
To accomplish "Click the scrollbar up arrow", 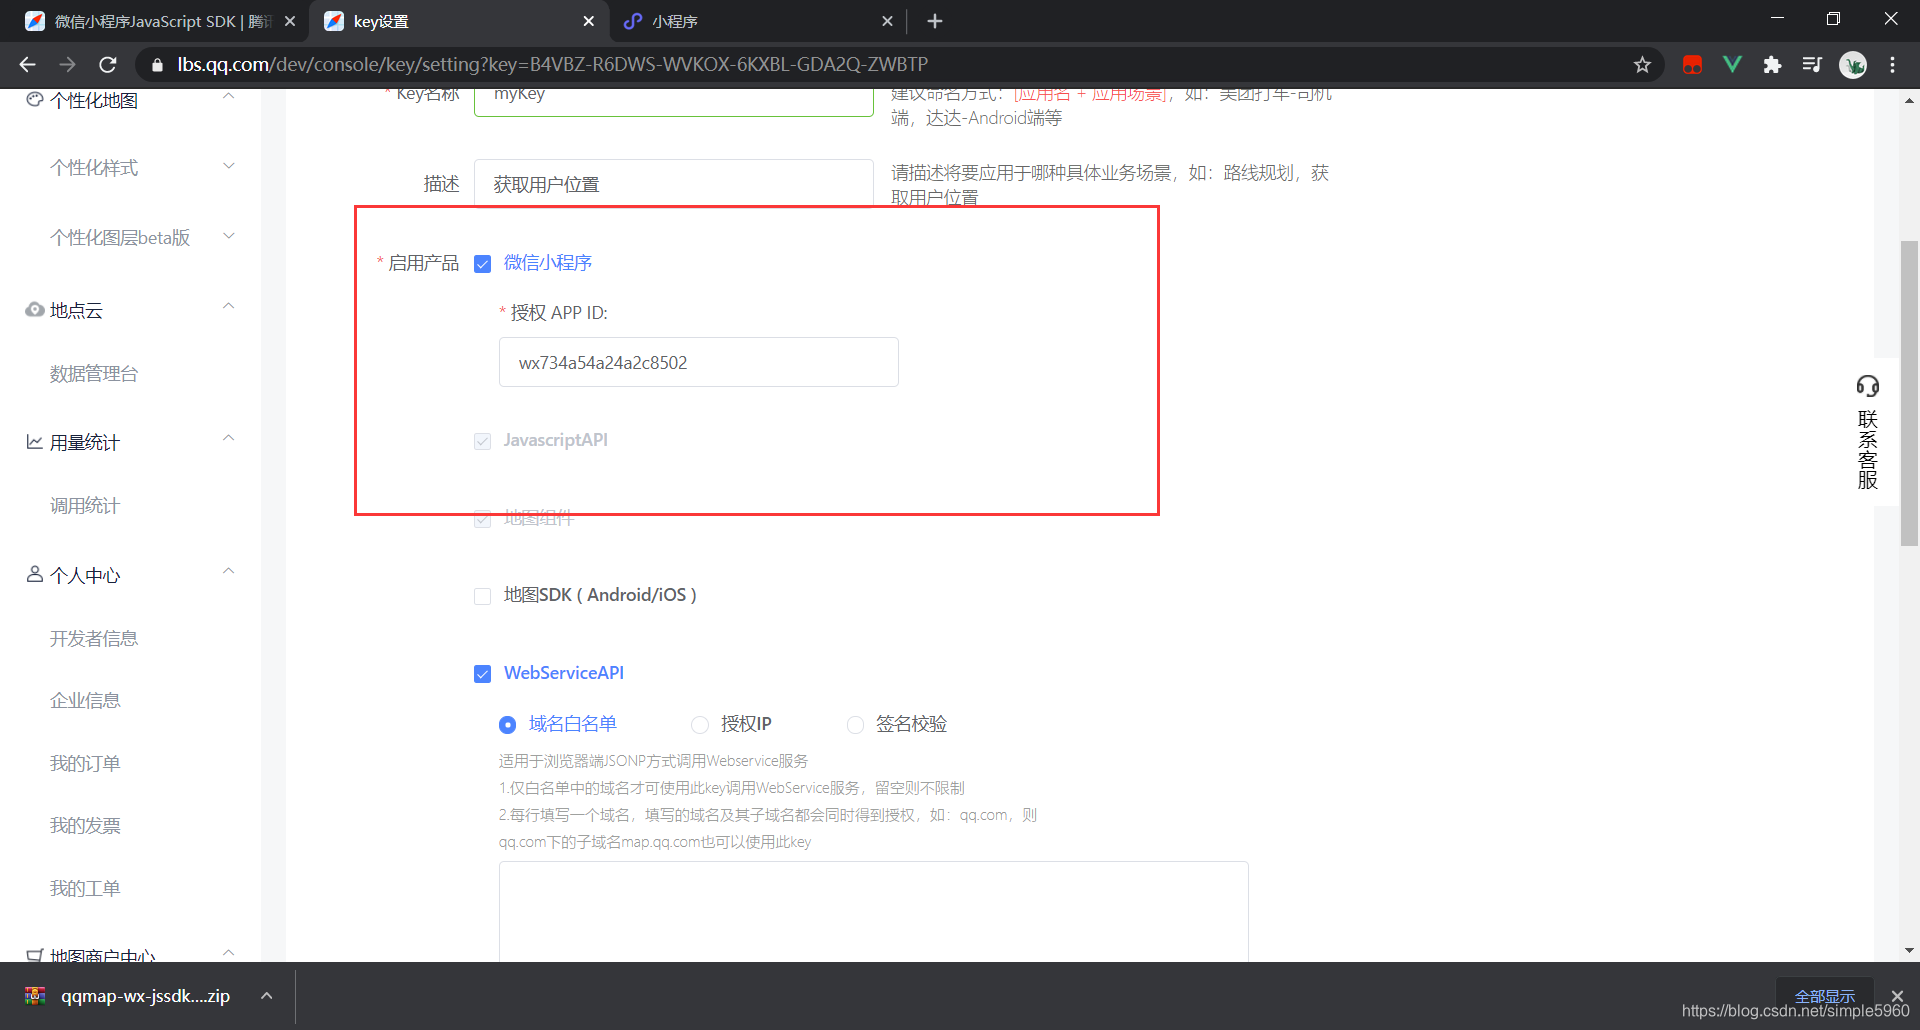I will 1909,100.
